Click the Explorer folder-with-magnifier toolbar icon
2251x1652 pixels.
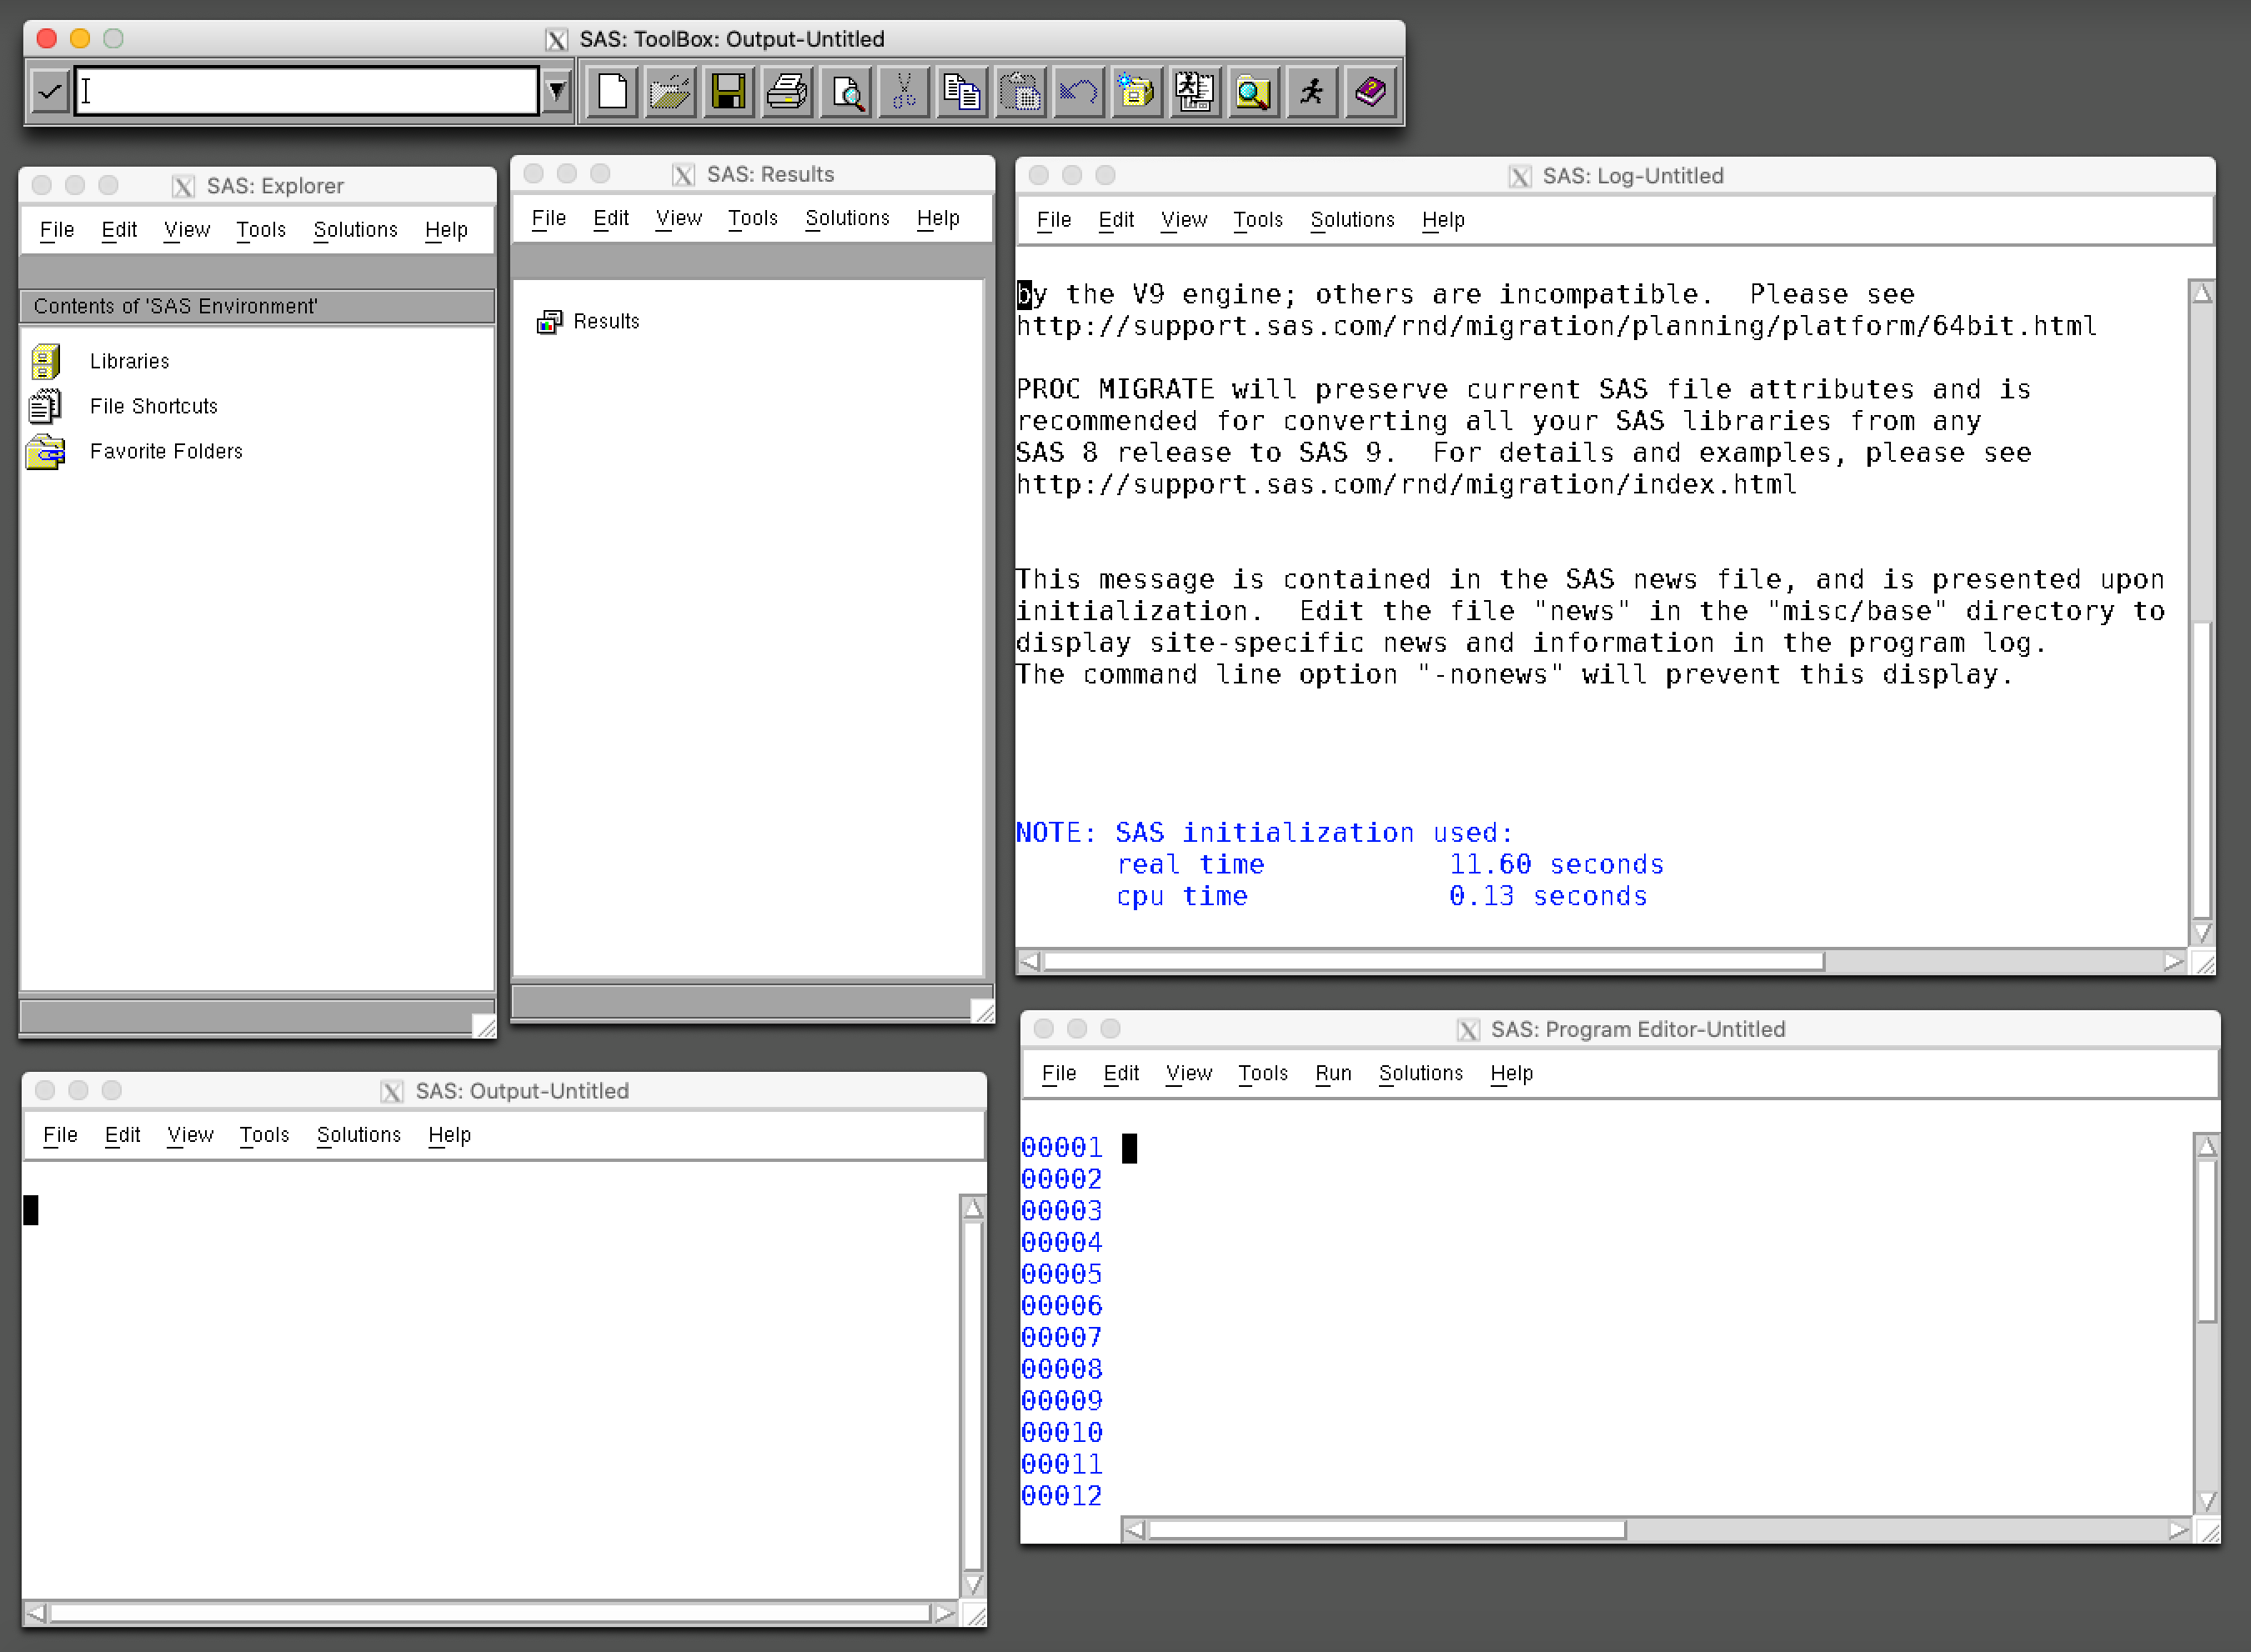coord(1253,93)
